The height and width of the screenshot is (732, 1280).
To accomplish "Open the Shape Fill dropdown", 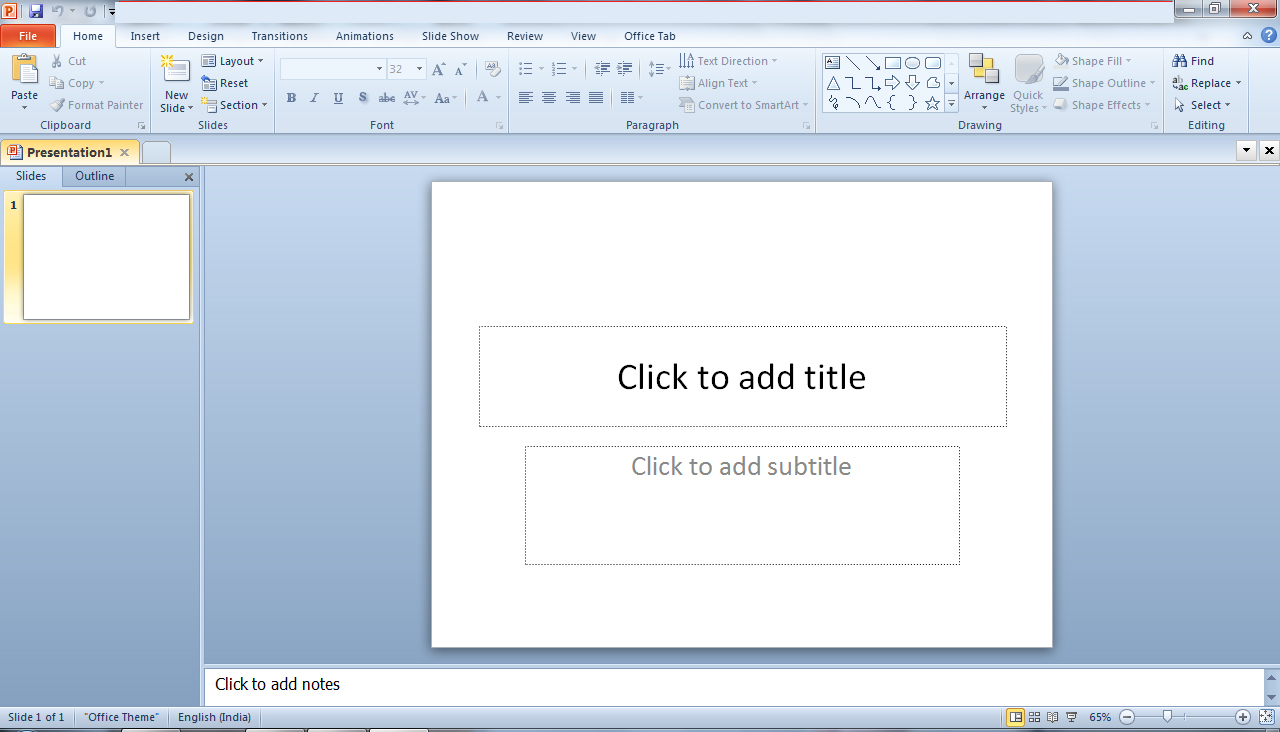I will [x=1093, y=61].
